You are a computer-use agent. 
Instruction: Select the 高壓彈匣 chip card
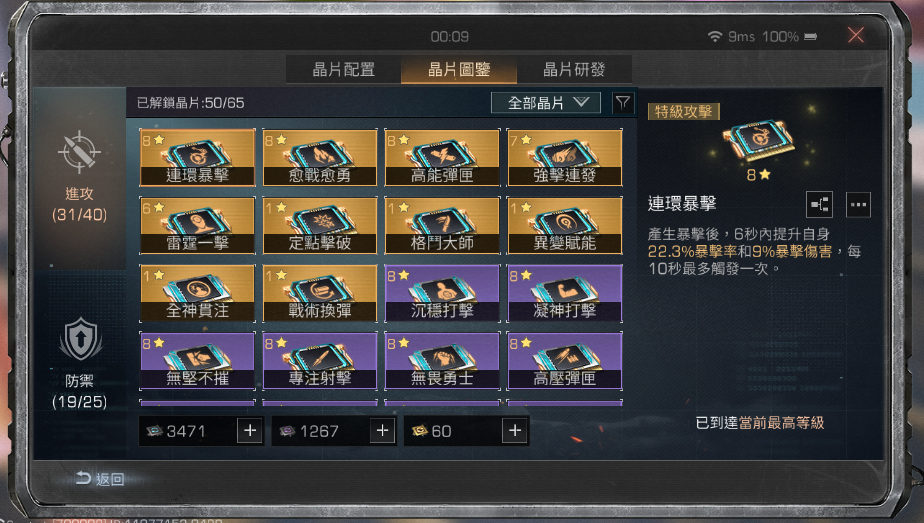point(565,360)
